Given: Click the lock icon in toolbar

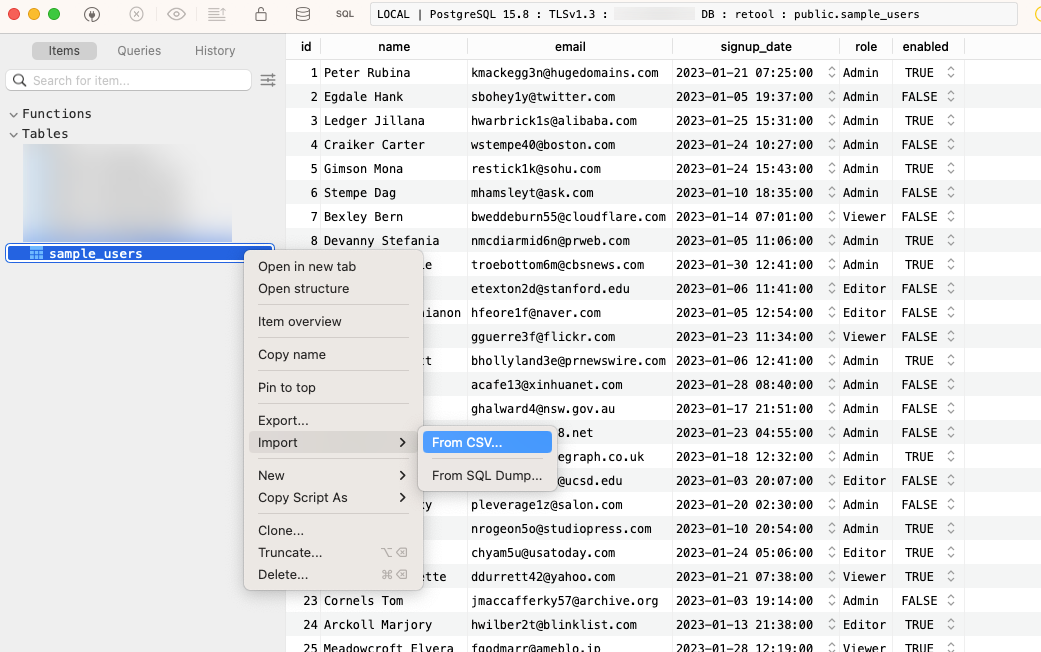Looking at the screenshot, I should pyautogui.click(x=261, y=14).
